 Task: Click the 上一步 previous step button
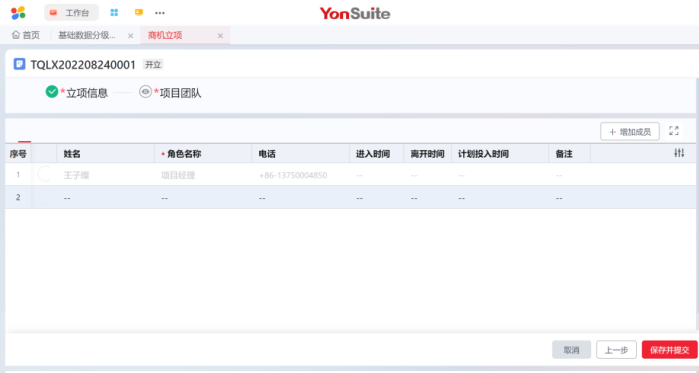(x=617, y=350)
